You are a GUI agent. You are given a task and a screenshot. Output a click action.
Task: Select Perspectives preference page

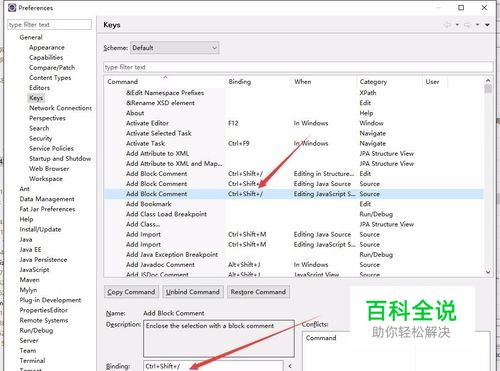click(47, 118)
